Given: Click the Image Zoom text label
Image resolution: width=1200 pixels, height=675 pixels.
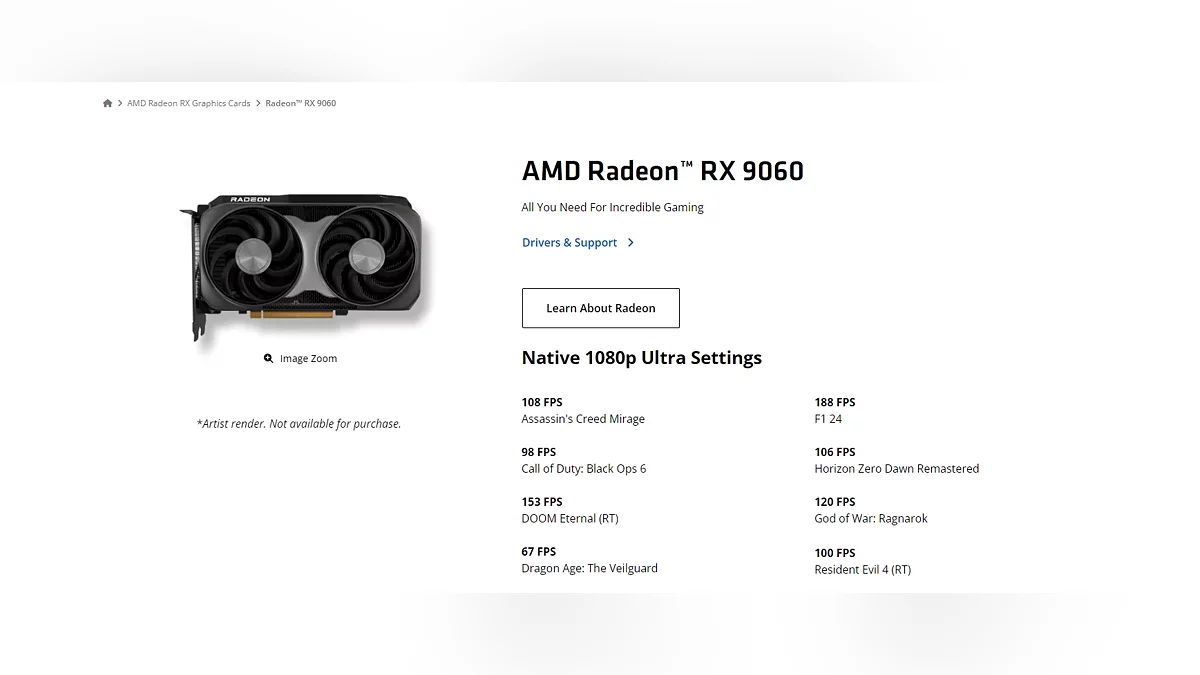Looking at the screenshot, I should [x=308, y=359].
